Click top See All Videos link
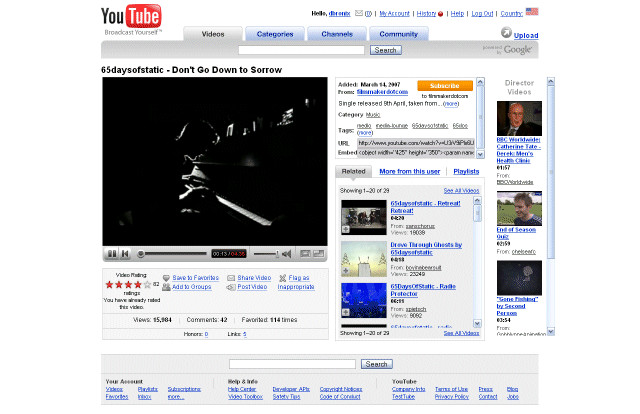The image size is (640, 414). 461,191
